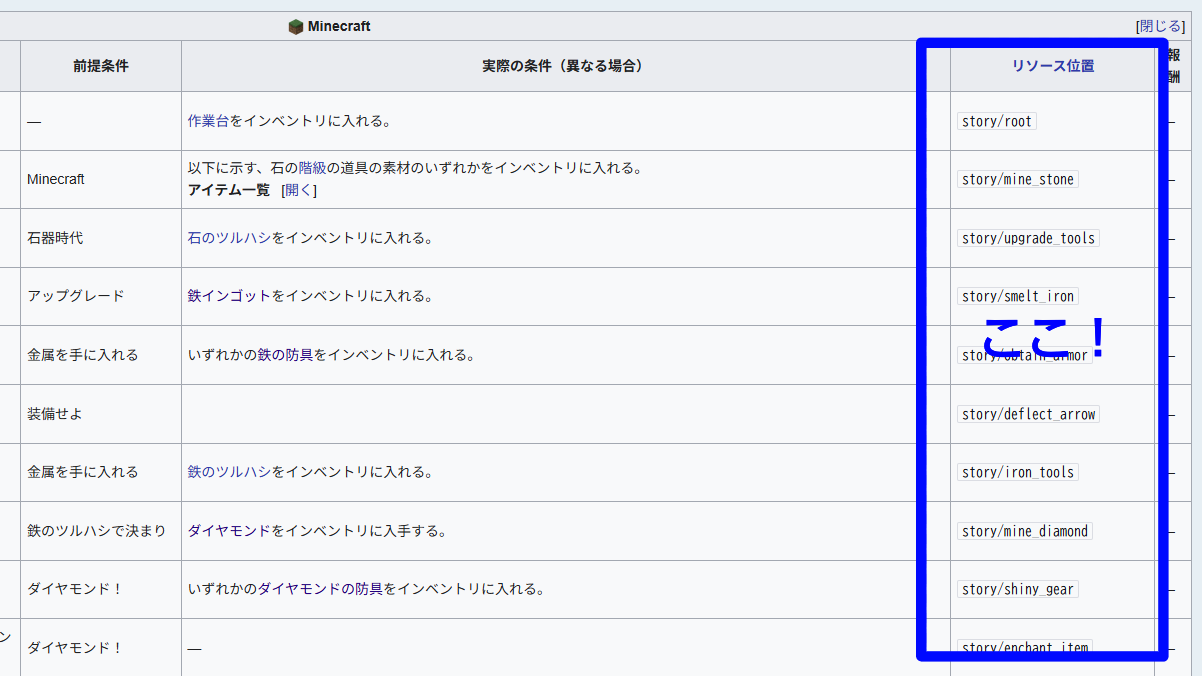Click the story/shiny_gear resource code

tap(1017, 589)
